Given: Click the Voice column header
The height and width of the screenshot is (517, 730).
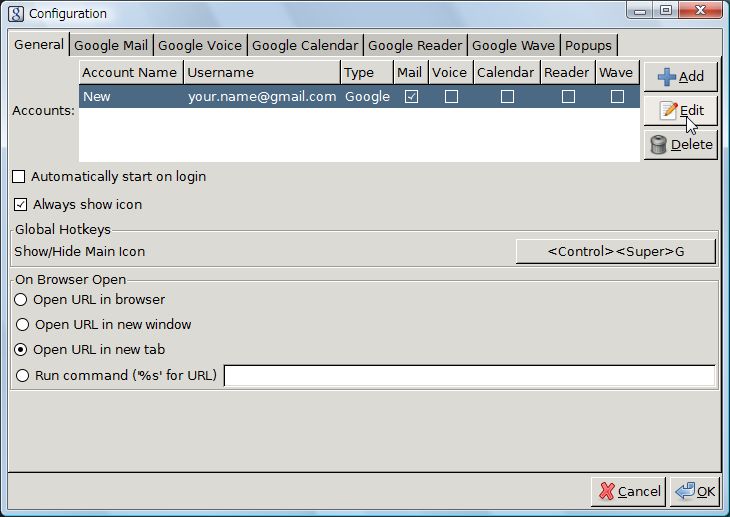Looking at the screenshot, I should tap(451, 73).
